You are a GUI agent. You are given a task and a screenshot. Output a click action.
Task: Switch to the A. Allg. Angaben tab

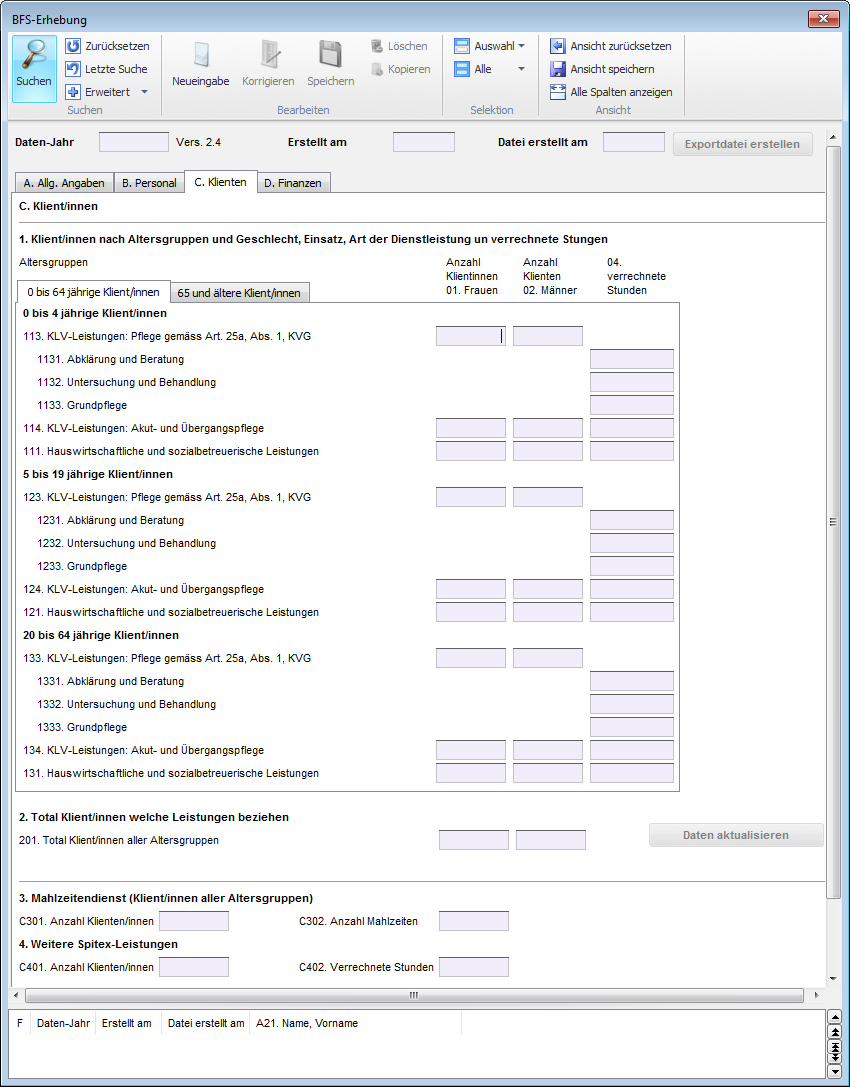(x=64, y=182)
